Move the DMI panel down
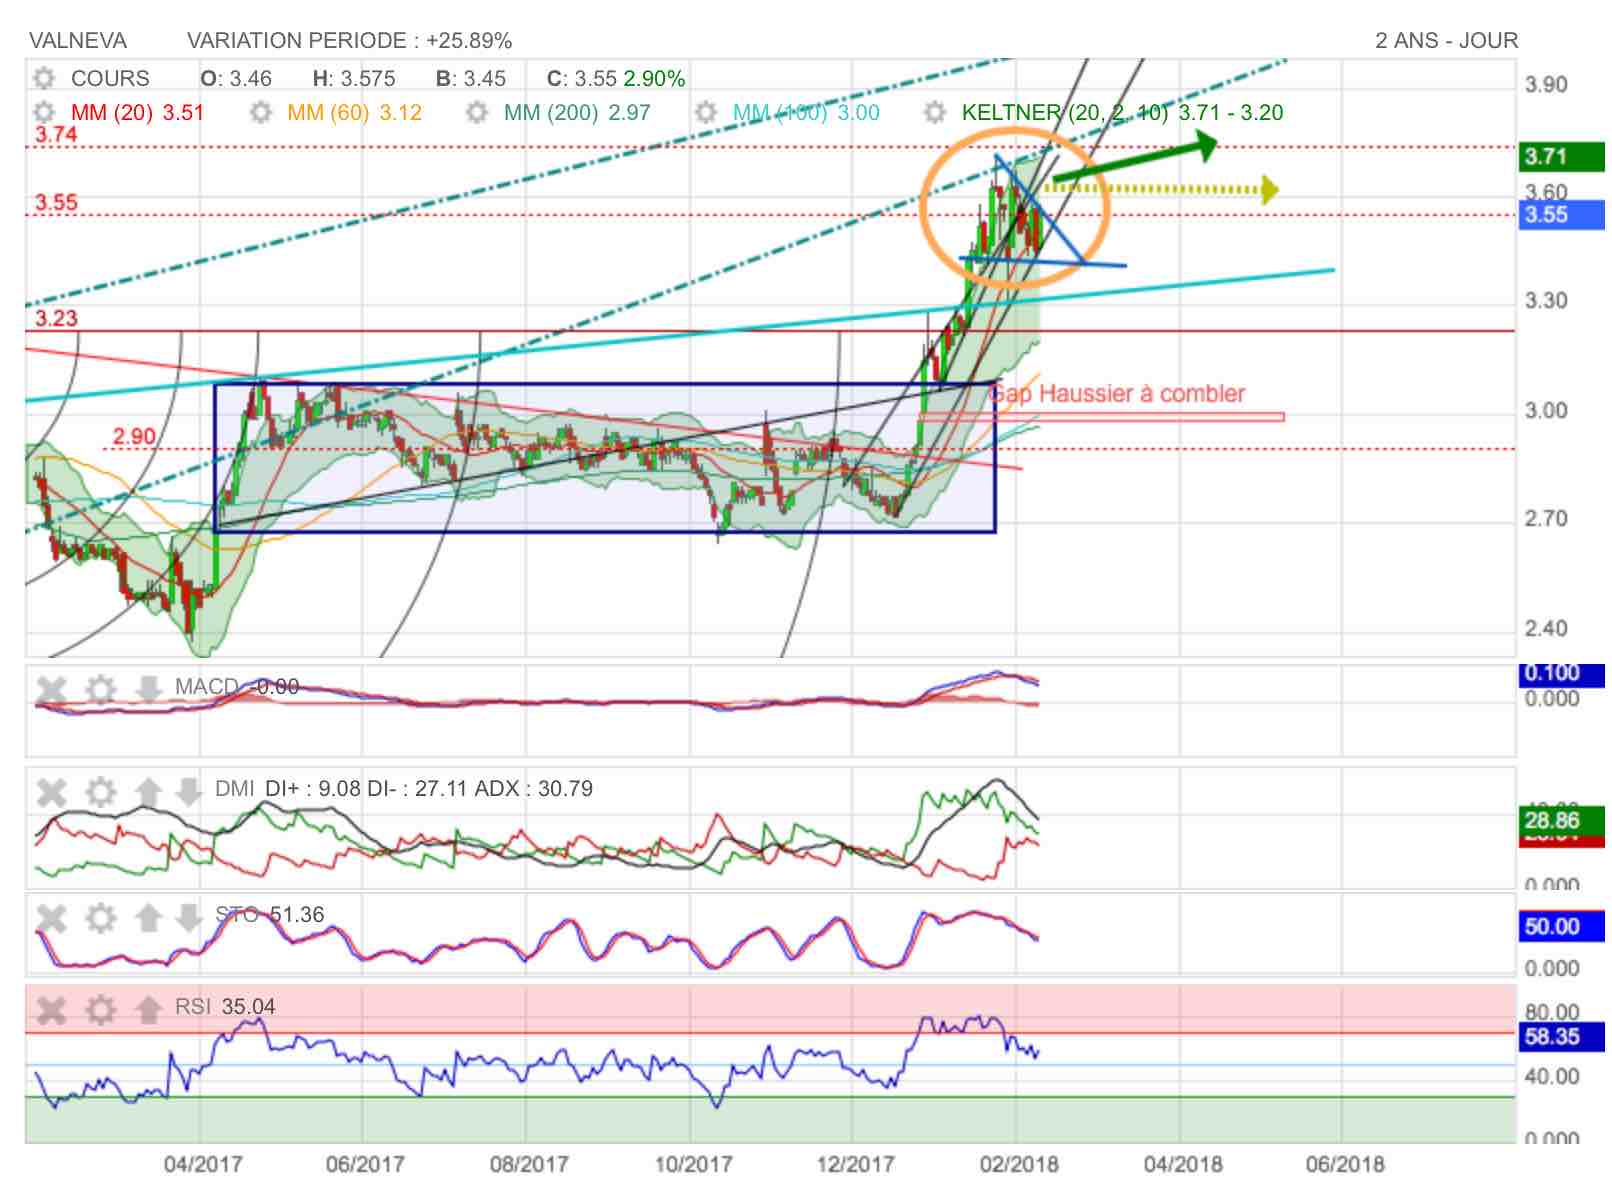Image resolution: width=1612 pixels, height=1204 pixels. [188, 793]
